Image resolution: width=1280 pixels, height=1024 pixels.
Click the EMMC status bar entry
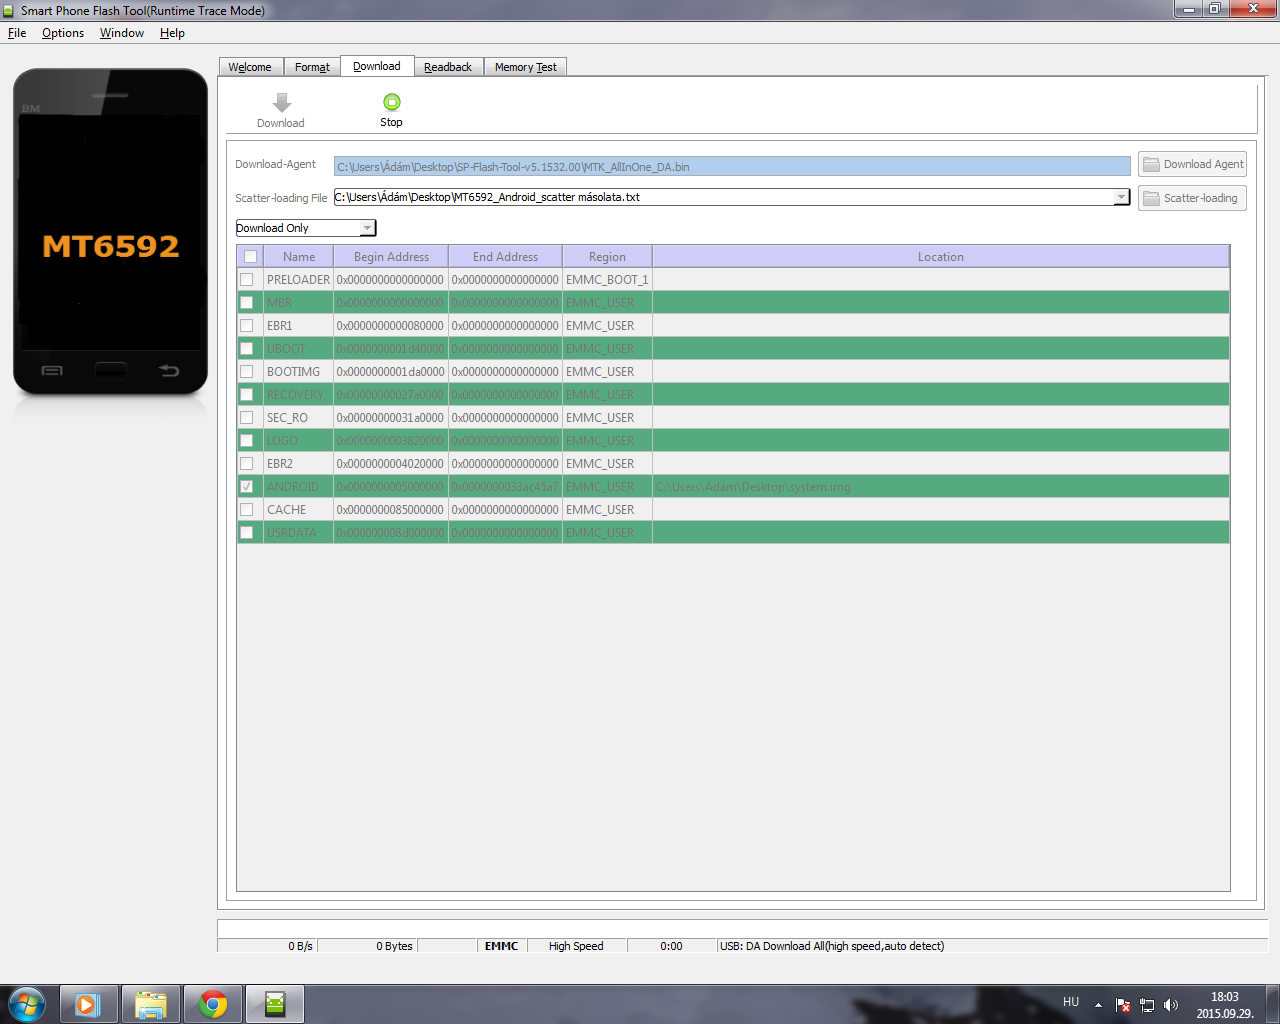501,946
